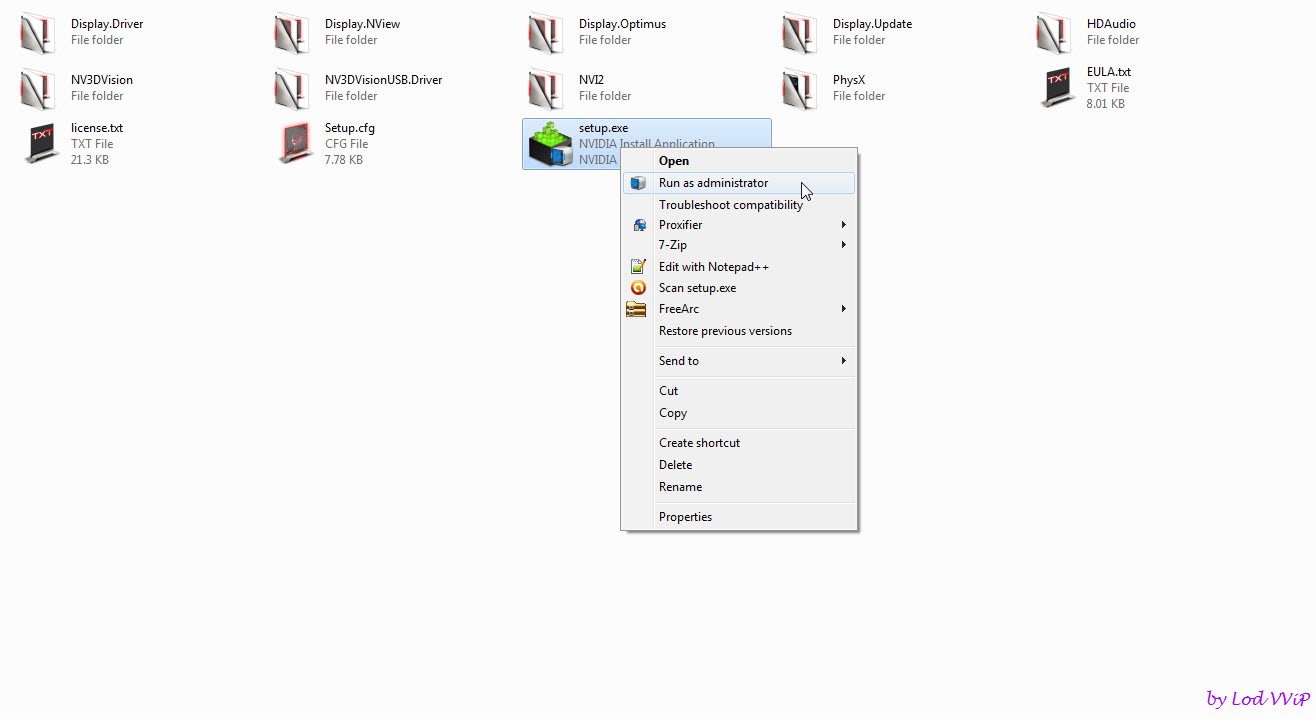Select Delete from the context menu
1316x719 pixels.
click(739, 465)
